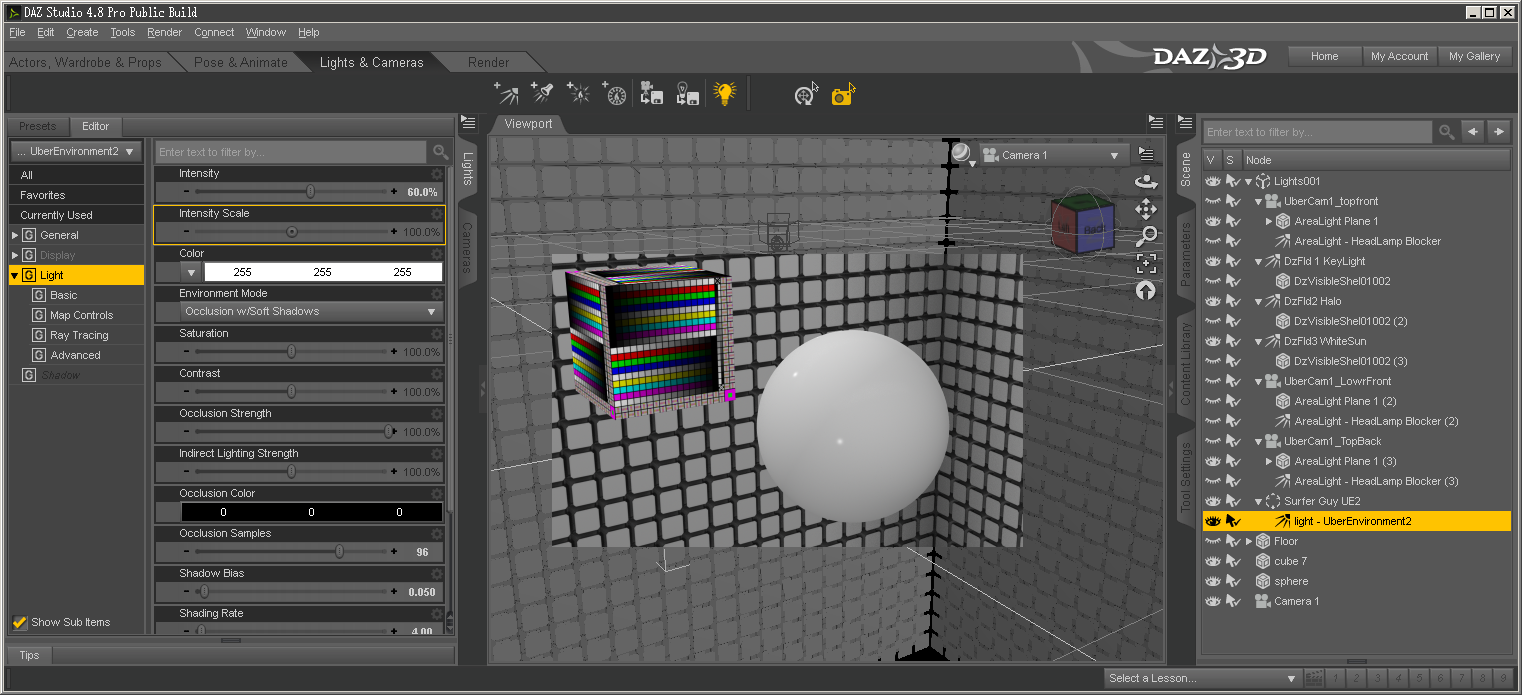Collapse the Light property group
Viewport: 1522px width, 695px height.
tap(14, 275)
